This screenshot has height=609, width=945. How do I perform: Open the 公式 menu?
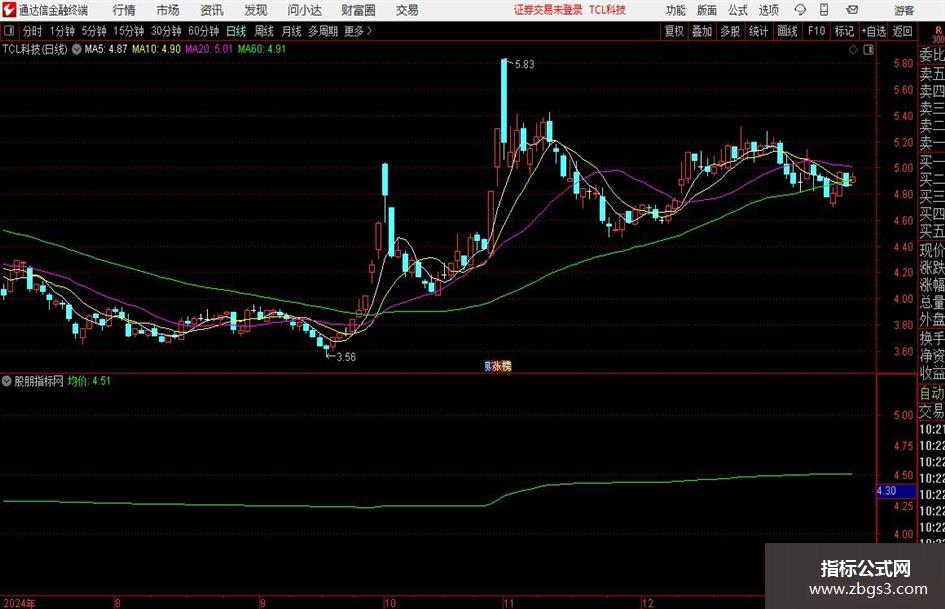738,10
